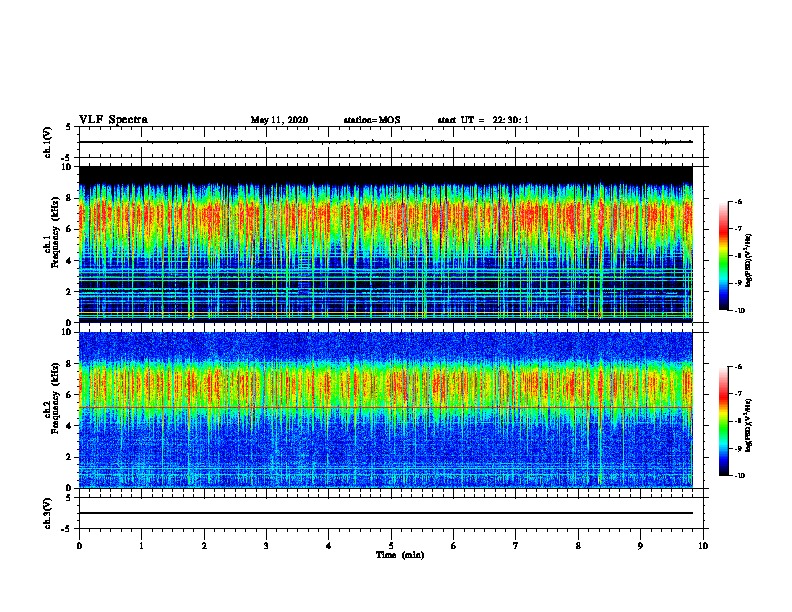Click the "2" frequency tick of ch.2 panel
Screen dimensions: 792x612
click(x=69, y=457)
